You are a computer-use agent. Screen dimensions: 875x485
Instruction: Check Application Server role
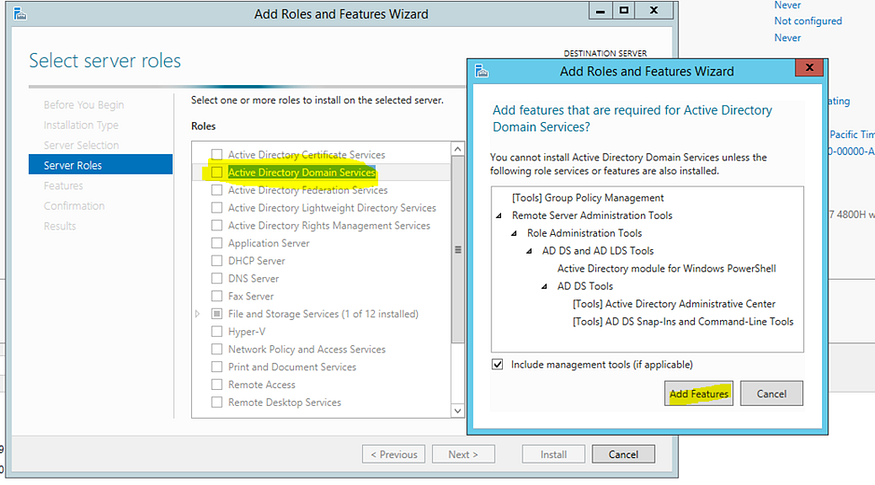pos(217,243)
